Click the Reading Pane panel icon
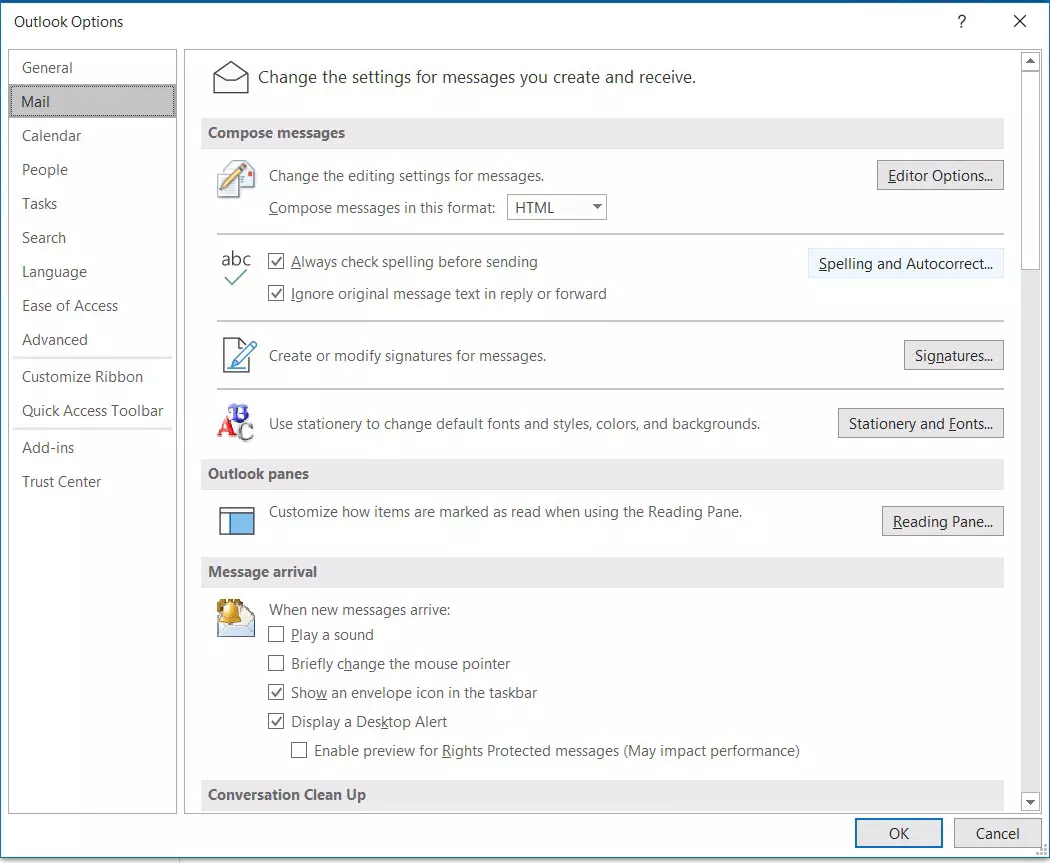This screenshot has height=863, width=1050. pyautogui.click(x=236, y=520)
